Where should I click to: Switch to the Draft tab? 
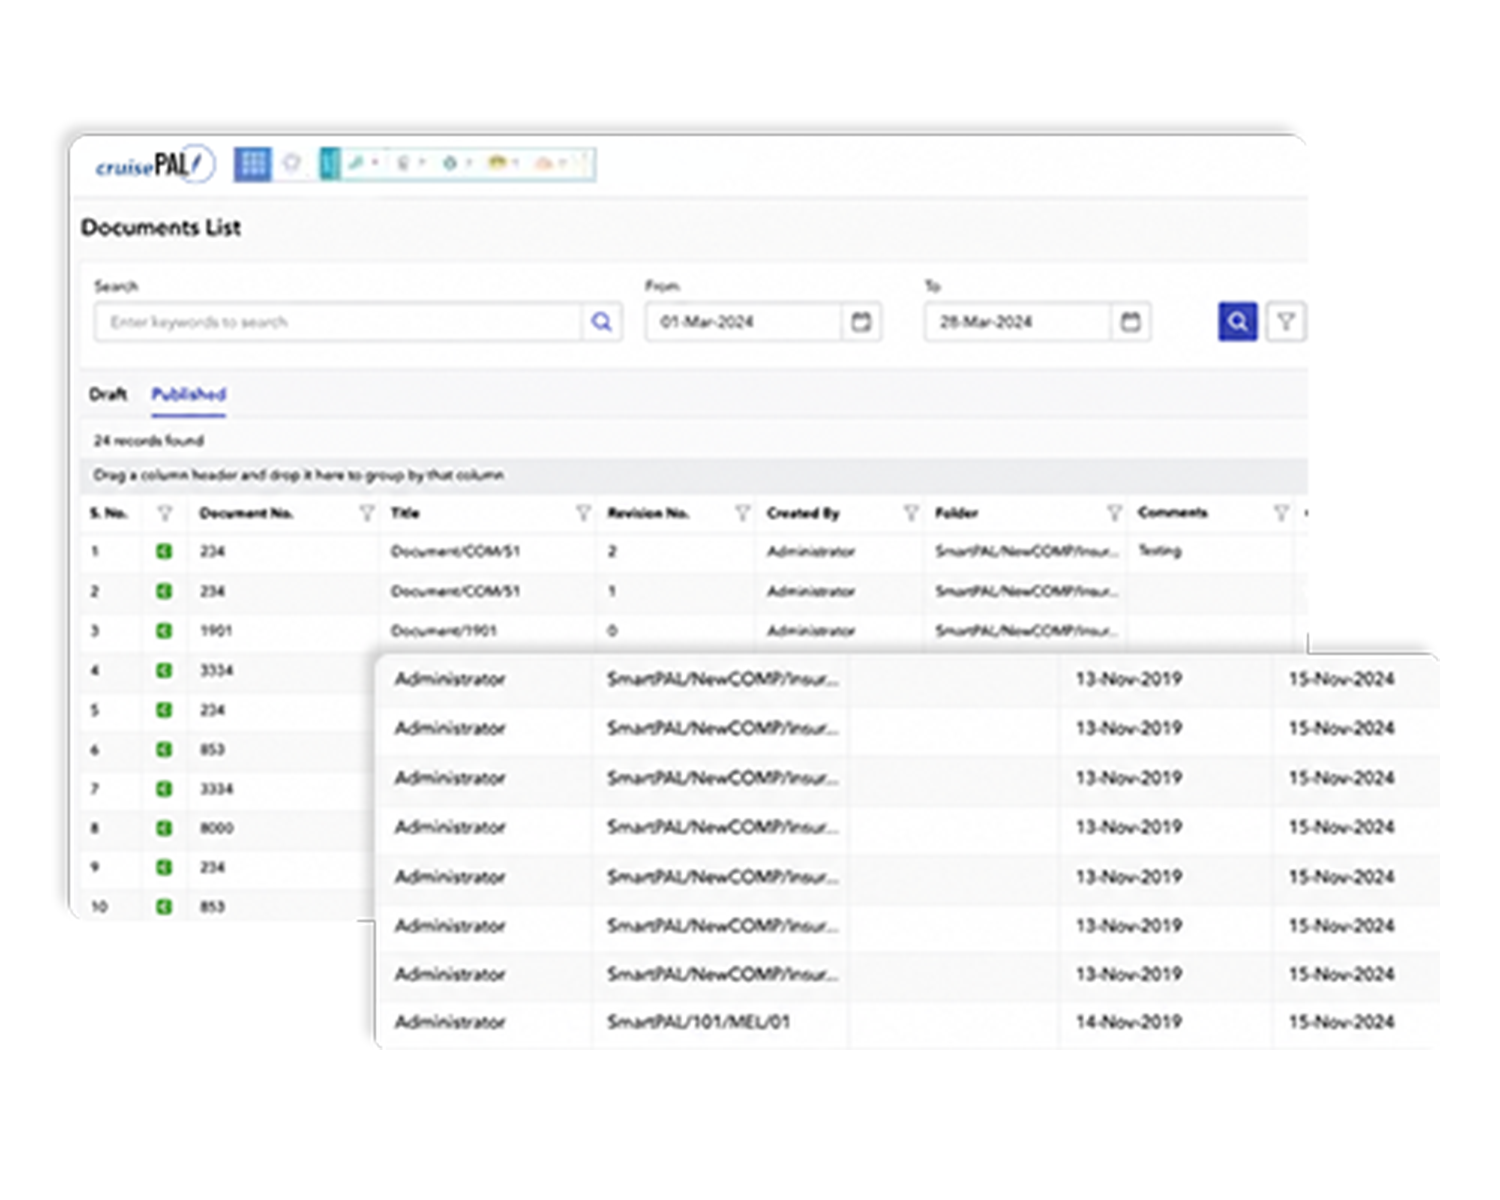coord(108,394)
